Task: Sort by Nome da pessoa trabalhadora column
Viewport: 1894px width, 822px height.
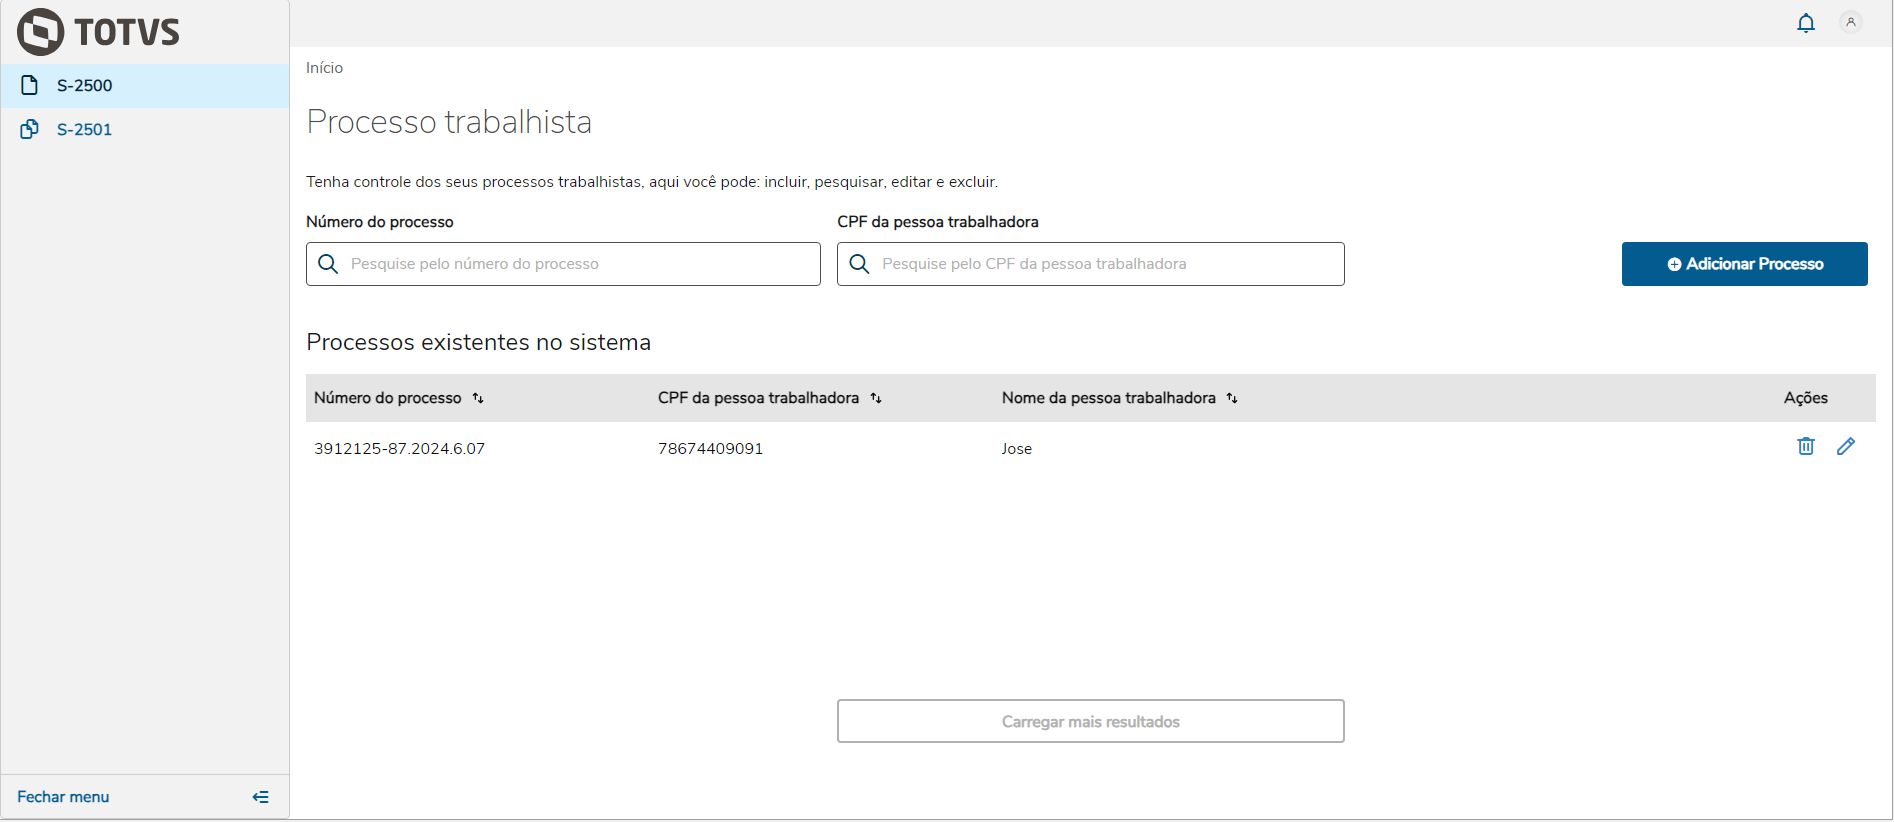Action: tap(1232, 398)
